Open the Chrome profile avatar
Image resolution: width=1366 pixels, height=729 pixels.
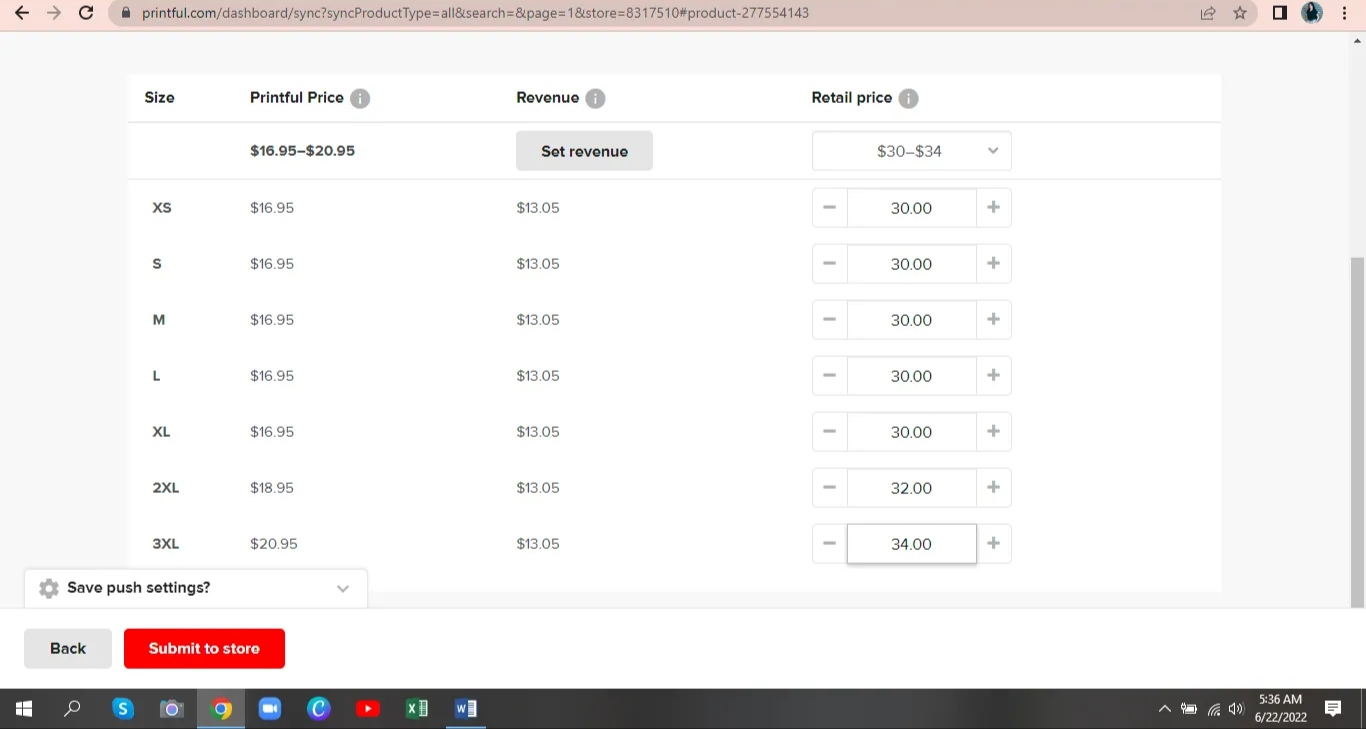click(x=1312, y=13)
